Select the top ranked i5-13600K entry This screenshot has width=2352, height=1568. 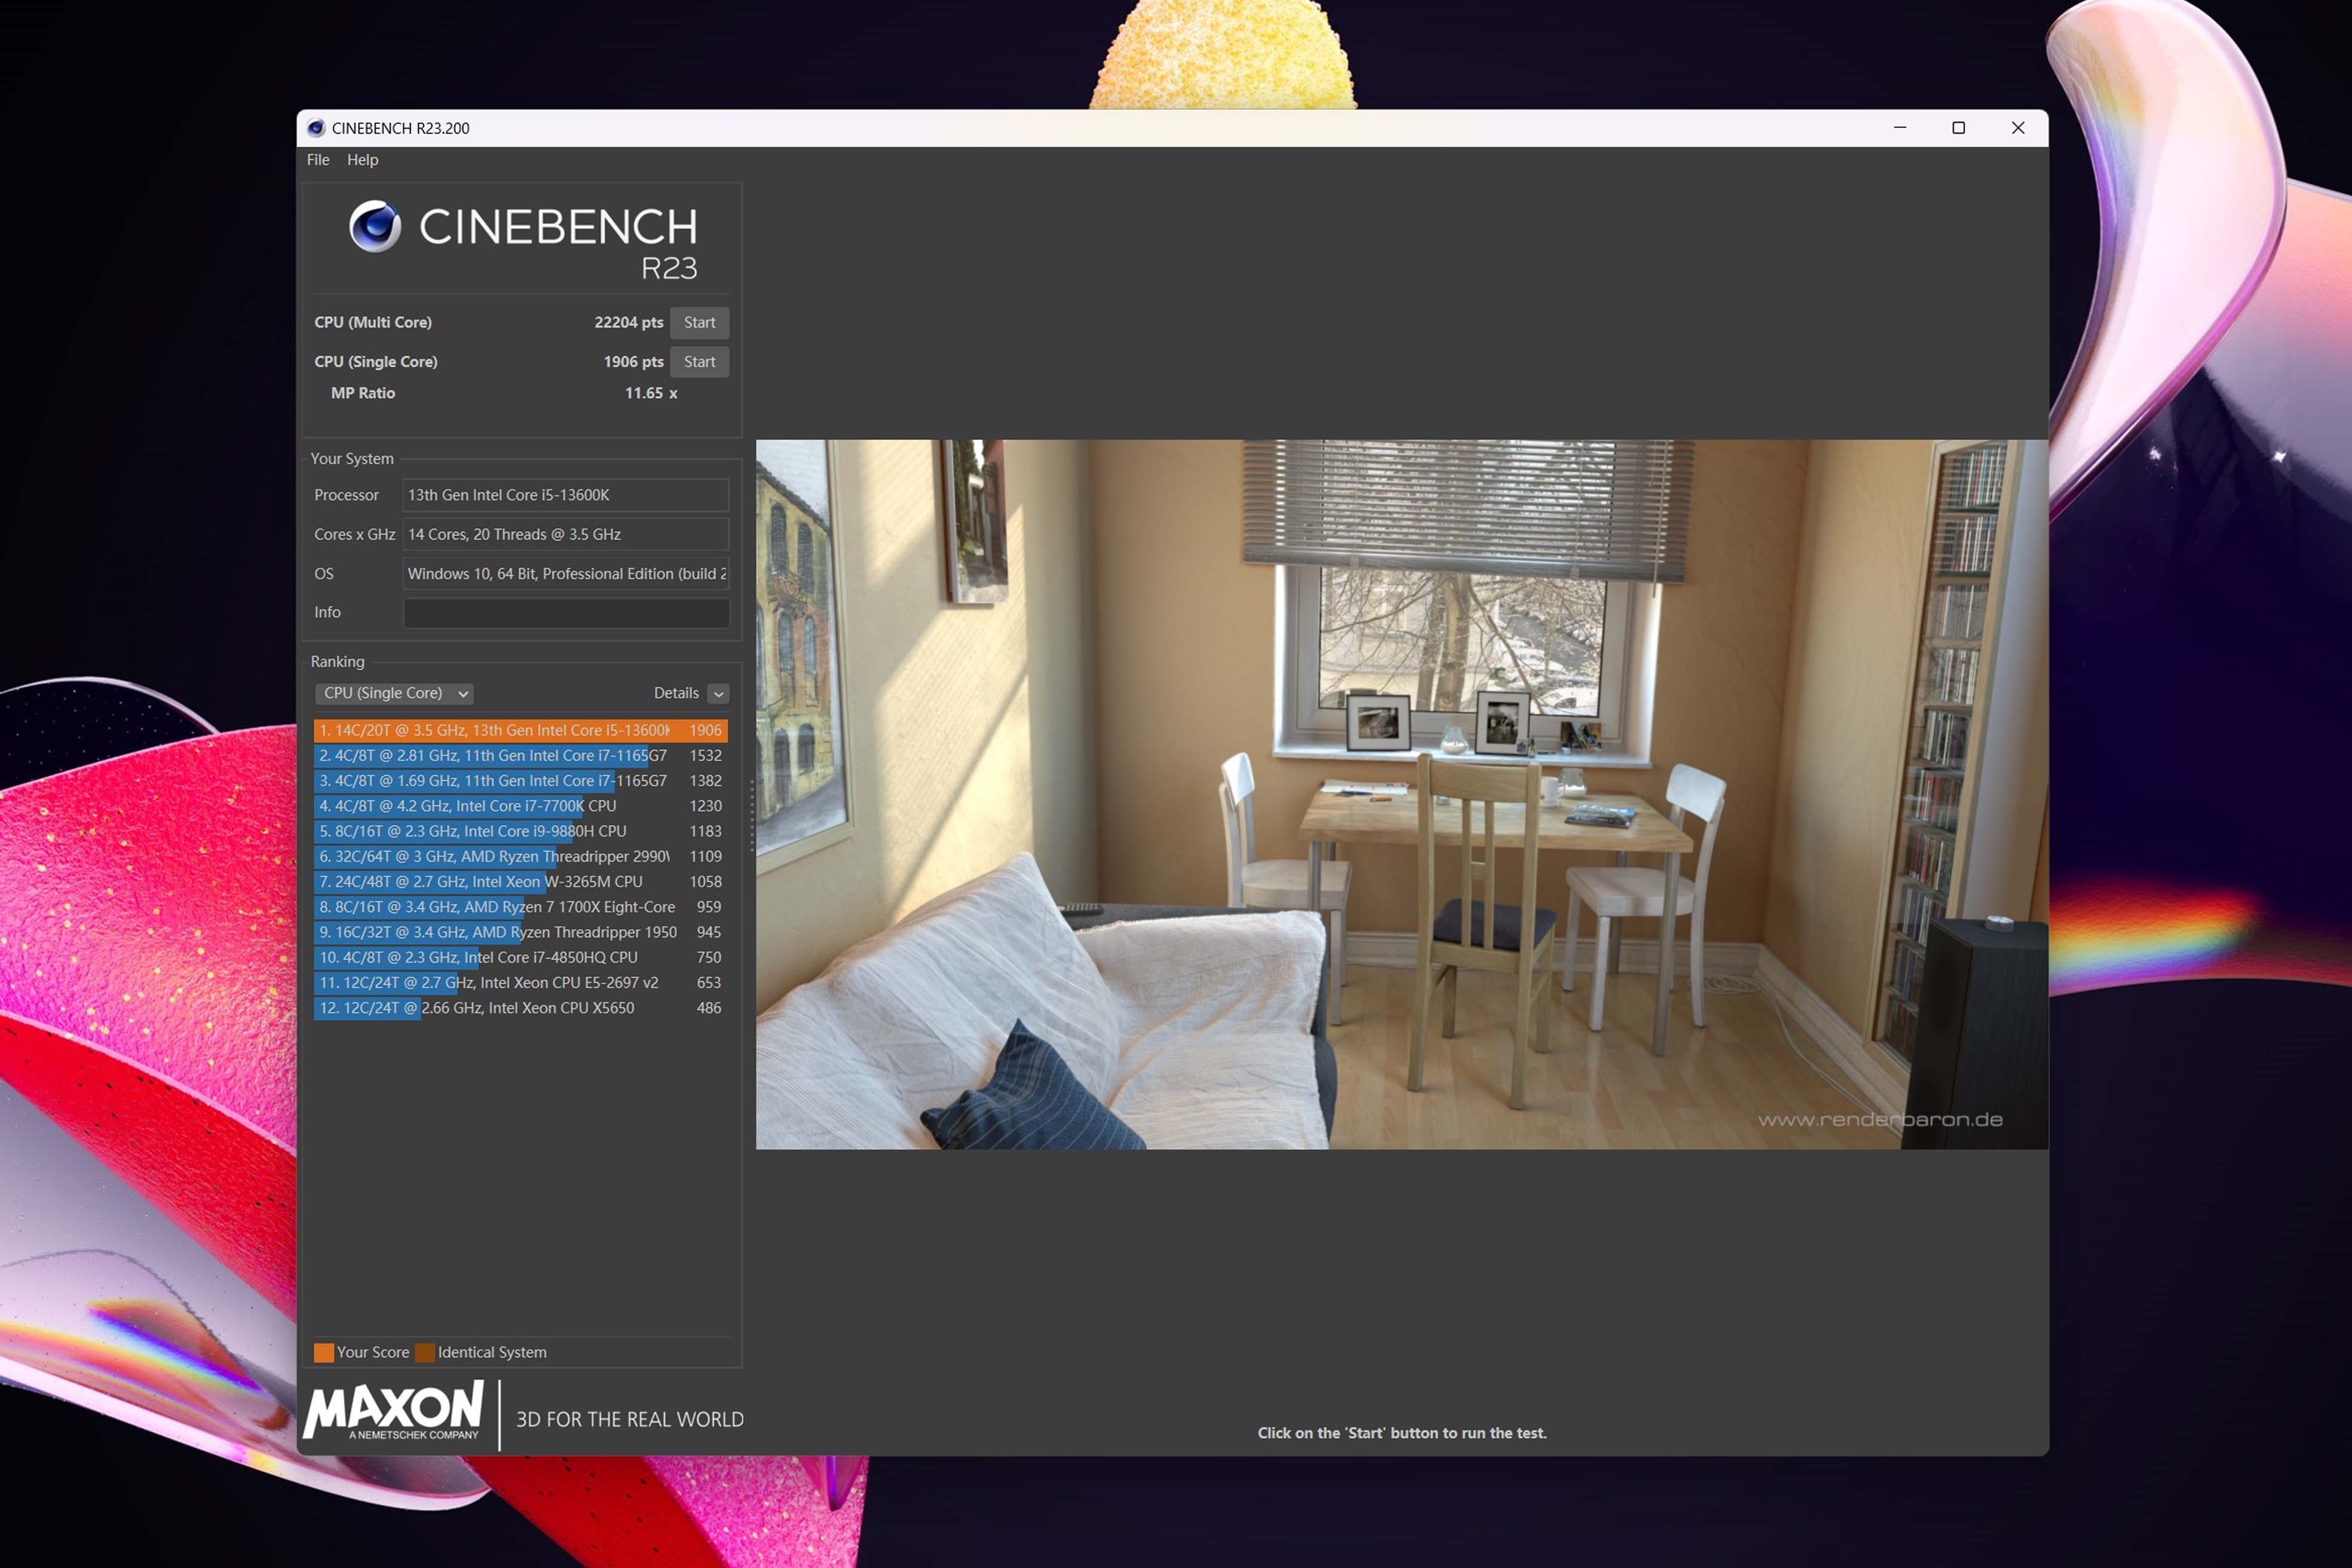click(520, 730)
